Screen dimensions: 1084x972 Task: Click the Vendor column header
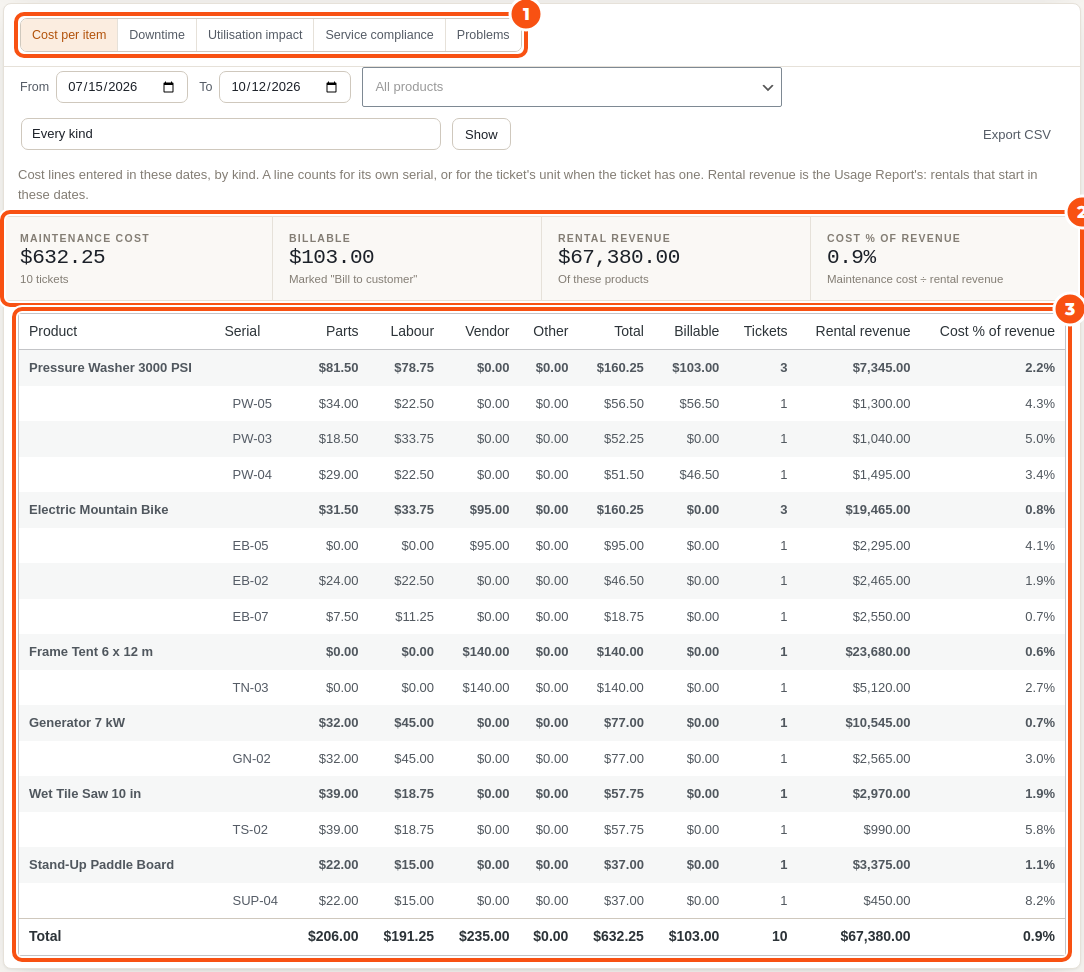click(487, 331)
